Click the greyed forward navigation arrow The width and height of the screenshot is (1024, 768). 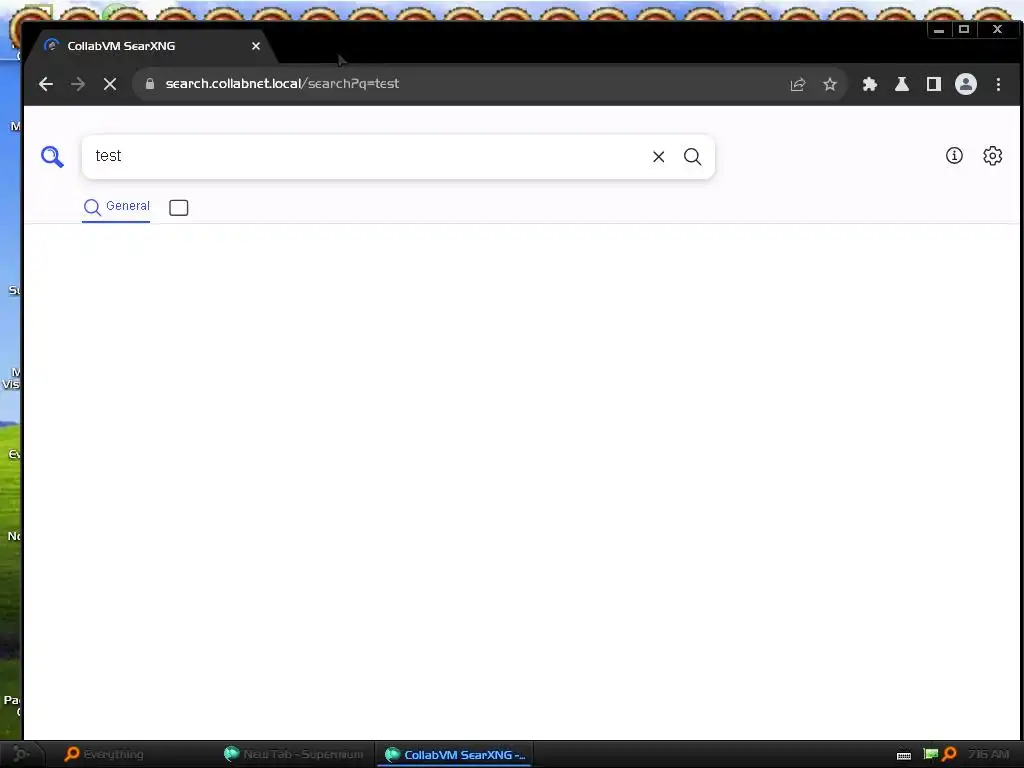pos(78,84)
